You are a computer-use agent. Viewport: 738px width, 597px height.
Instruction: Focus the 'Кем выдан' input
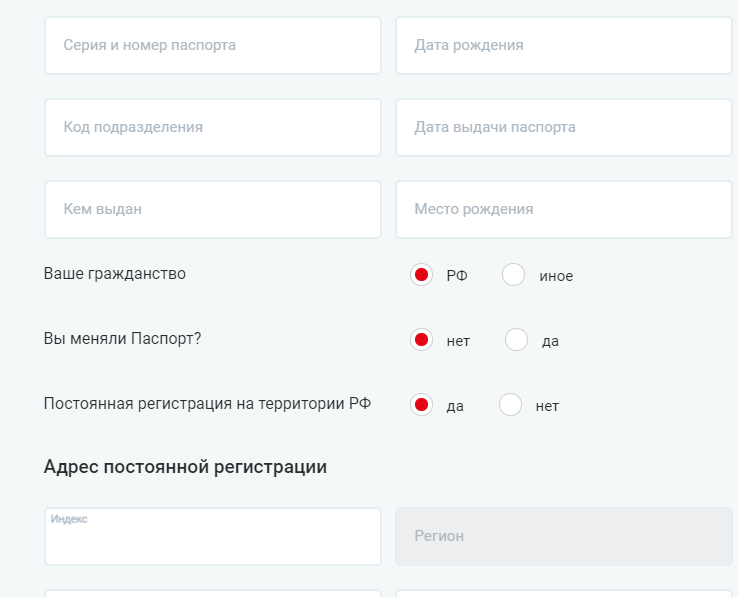[213, 210]
